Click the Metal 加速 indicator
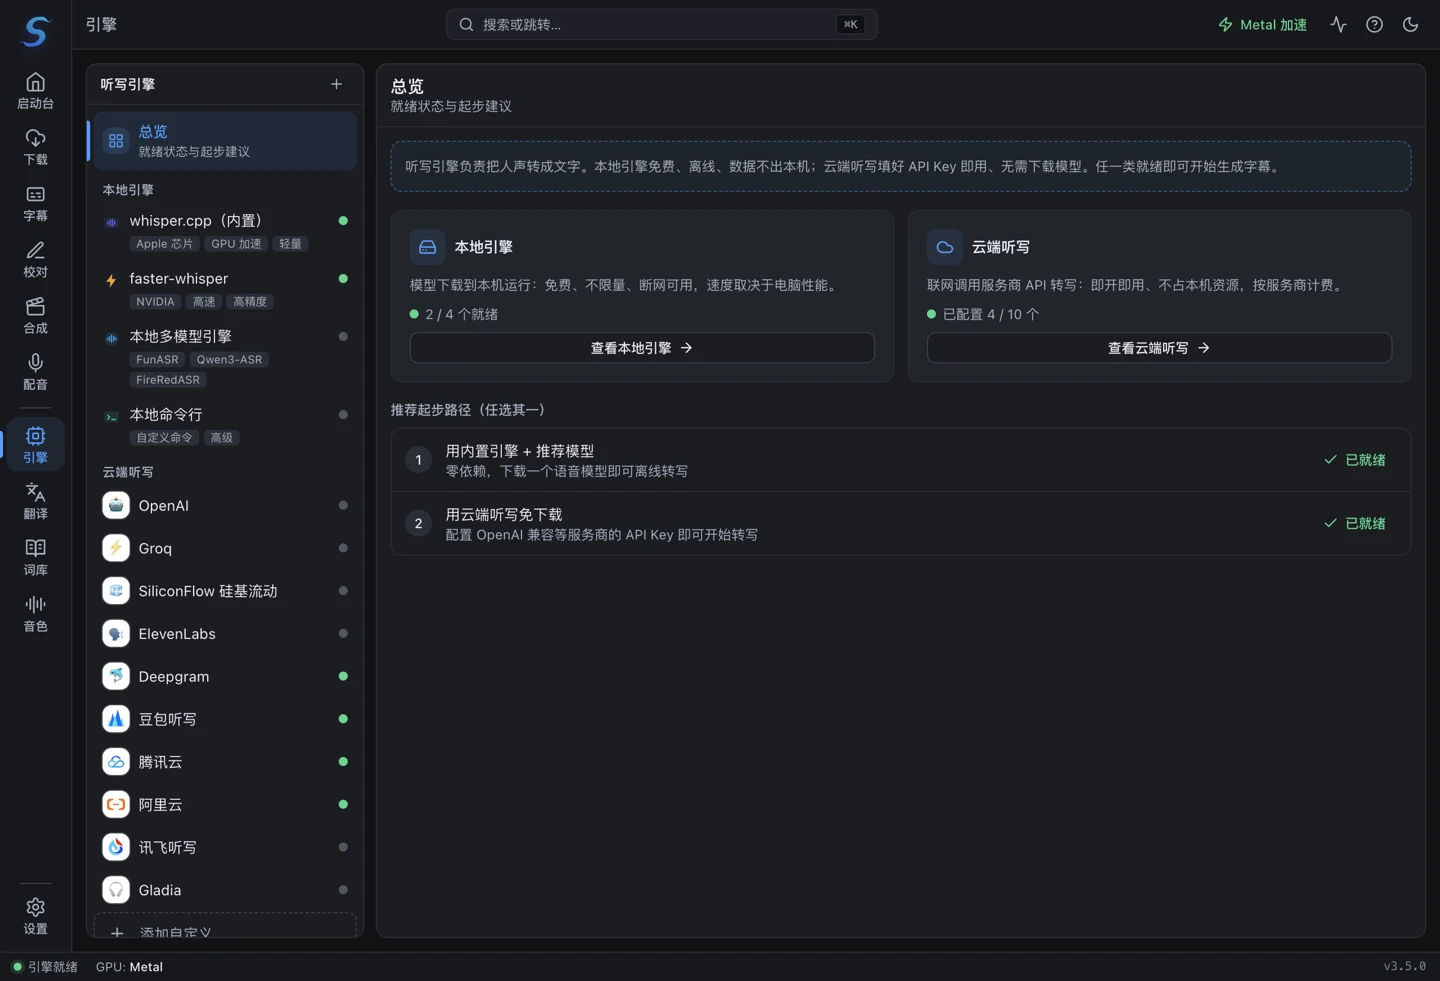The width and height of the screenshot is (1440, 981). (1262, 24)
